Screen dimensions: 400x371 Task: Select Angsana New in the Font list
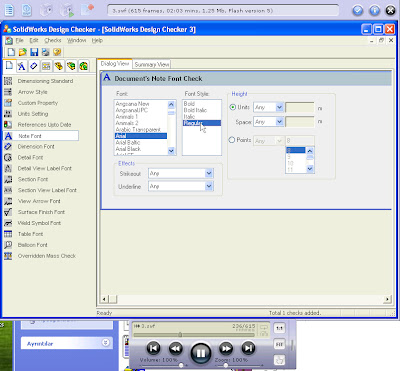tap(132, 104)
